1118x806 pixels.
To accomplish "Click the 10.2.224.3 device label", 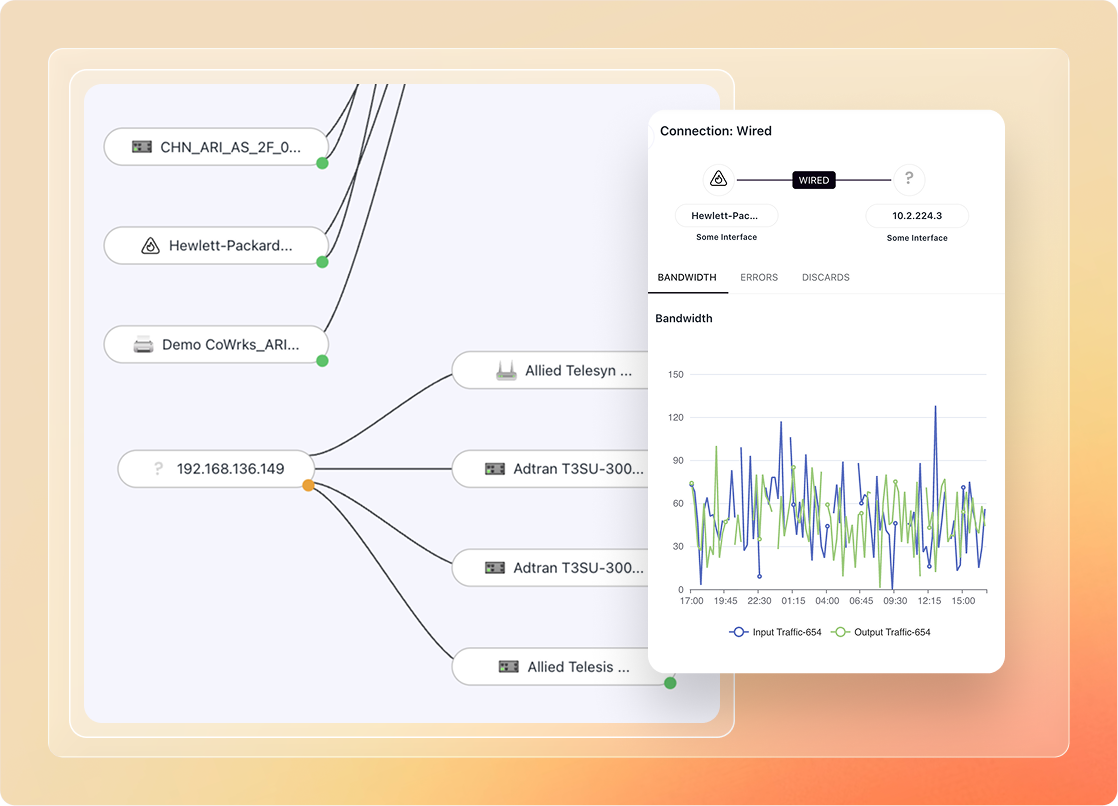I will pyautogui.click(x=916, y=216).
